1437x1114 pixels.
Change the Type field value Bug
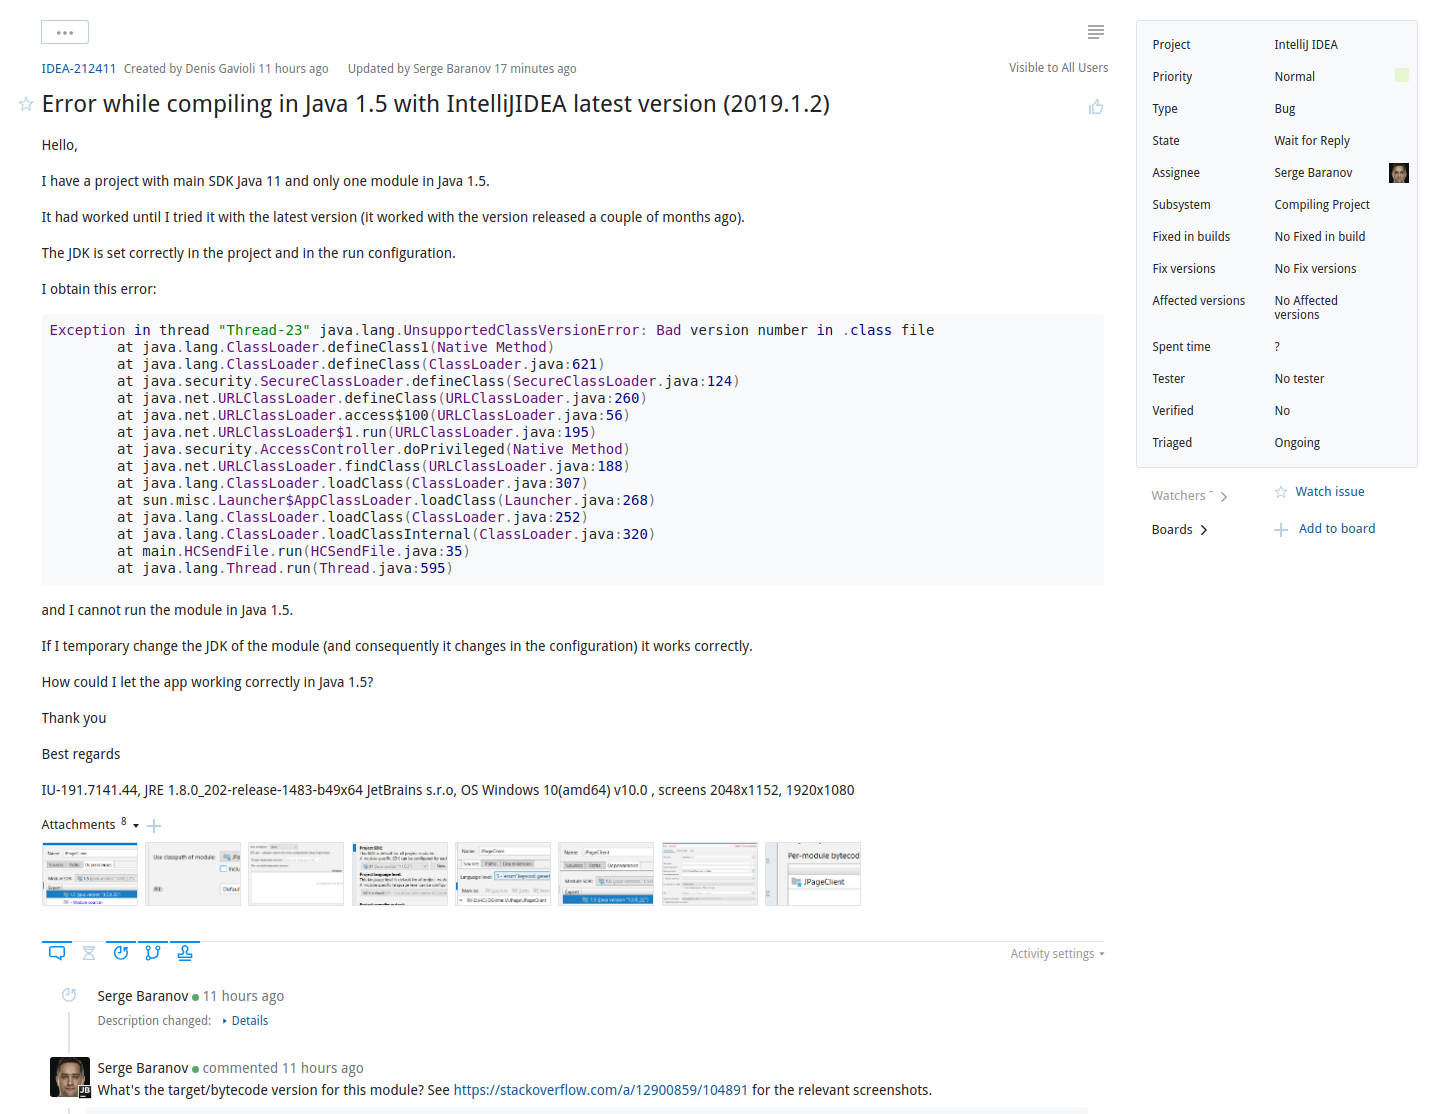click(x=1285, y=109)
